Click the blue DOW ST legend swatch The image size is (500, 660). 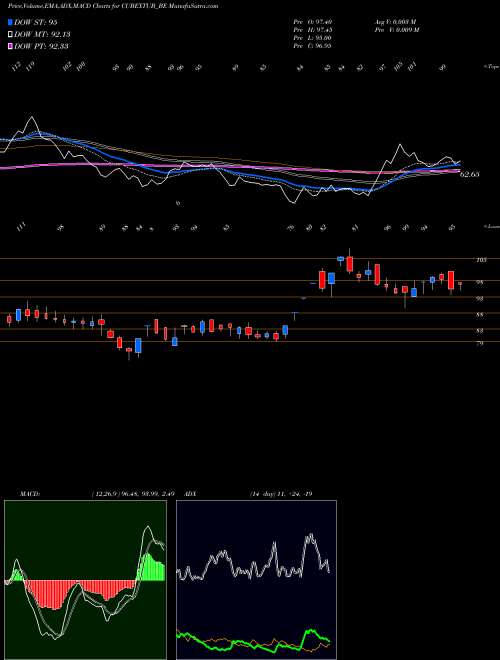[x=10, y=23]
